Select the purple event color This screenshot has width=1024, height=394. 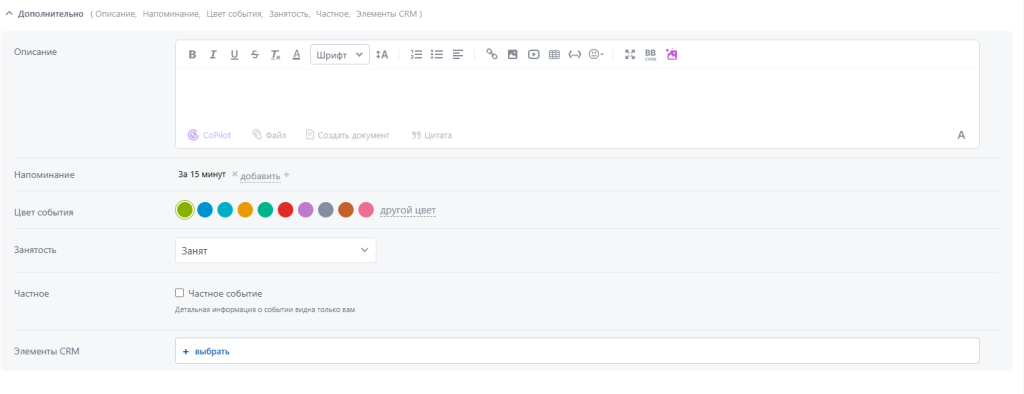[x=306, y=210]
